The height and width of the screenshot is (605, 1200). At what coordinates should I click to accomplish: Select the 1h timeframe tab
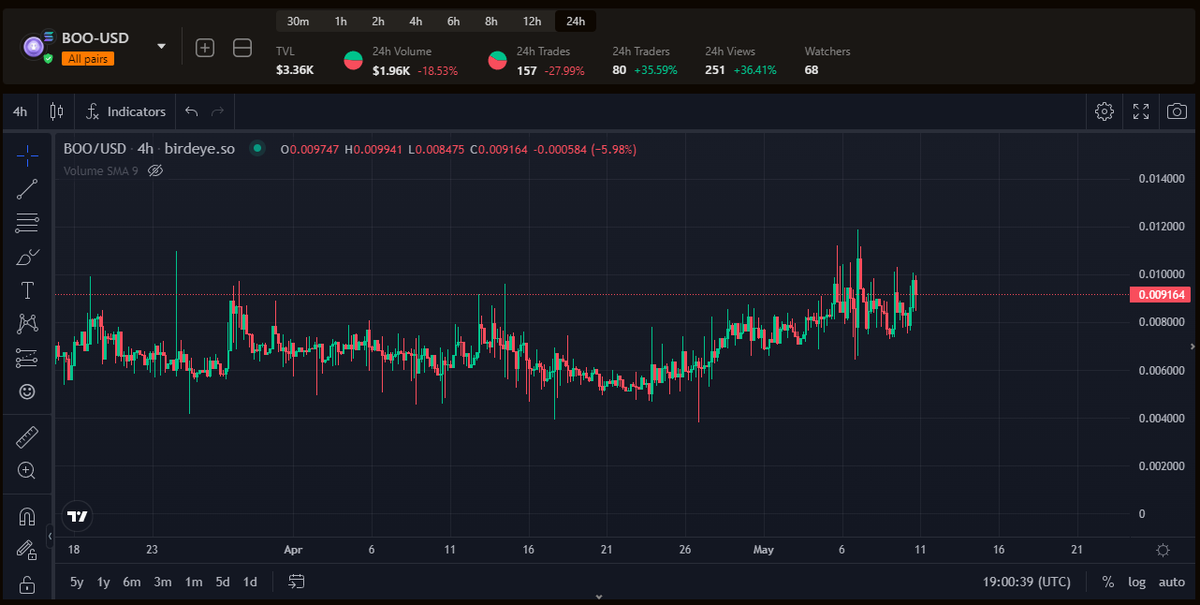[x=341, y=21]
